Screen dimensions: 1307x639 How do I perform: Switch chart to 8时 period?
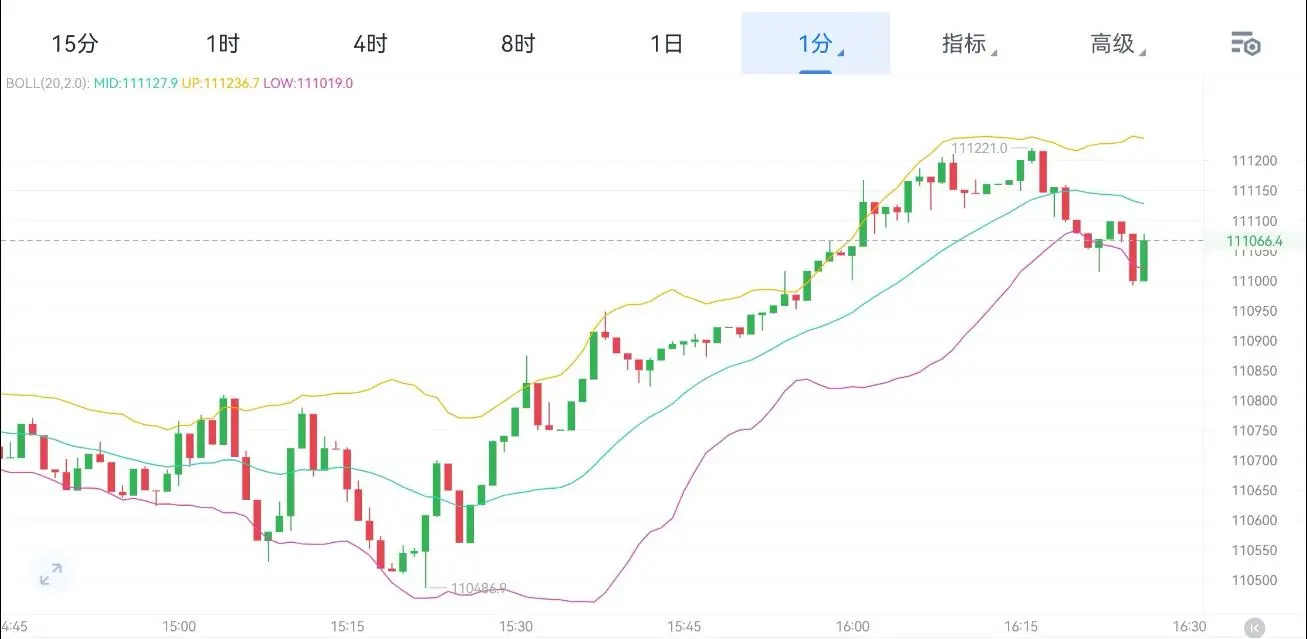click(518, 44)
